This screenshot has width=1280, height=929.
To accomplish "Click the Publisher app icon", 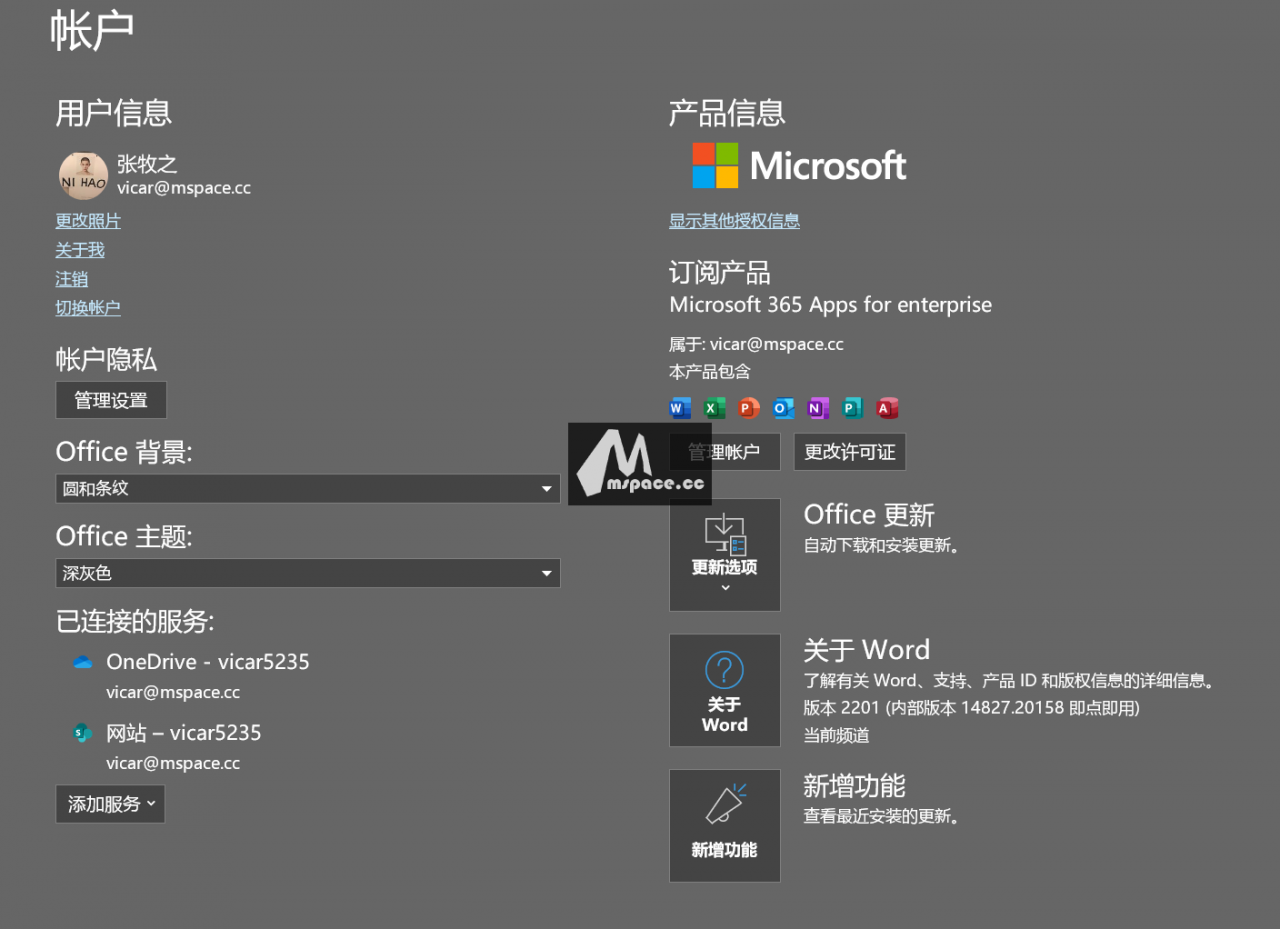I will click(x=852, y=408).
